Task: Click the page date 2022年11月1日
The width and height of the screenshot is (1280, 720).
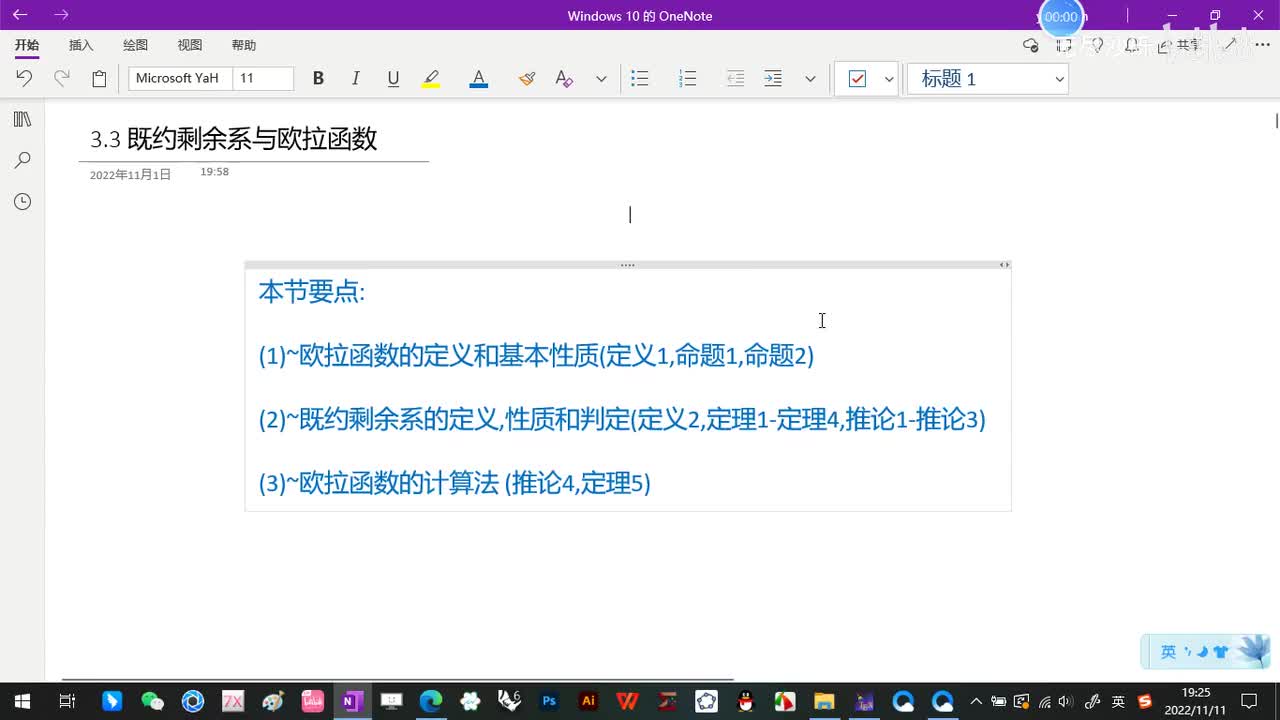Action: coord(130,175)
